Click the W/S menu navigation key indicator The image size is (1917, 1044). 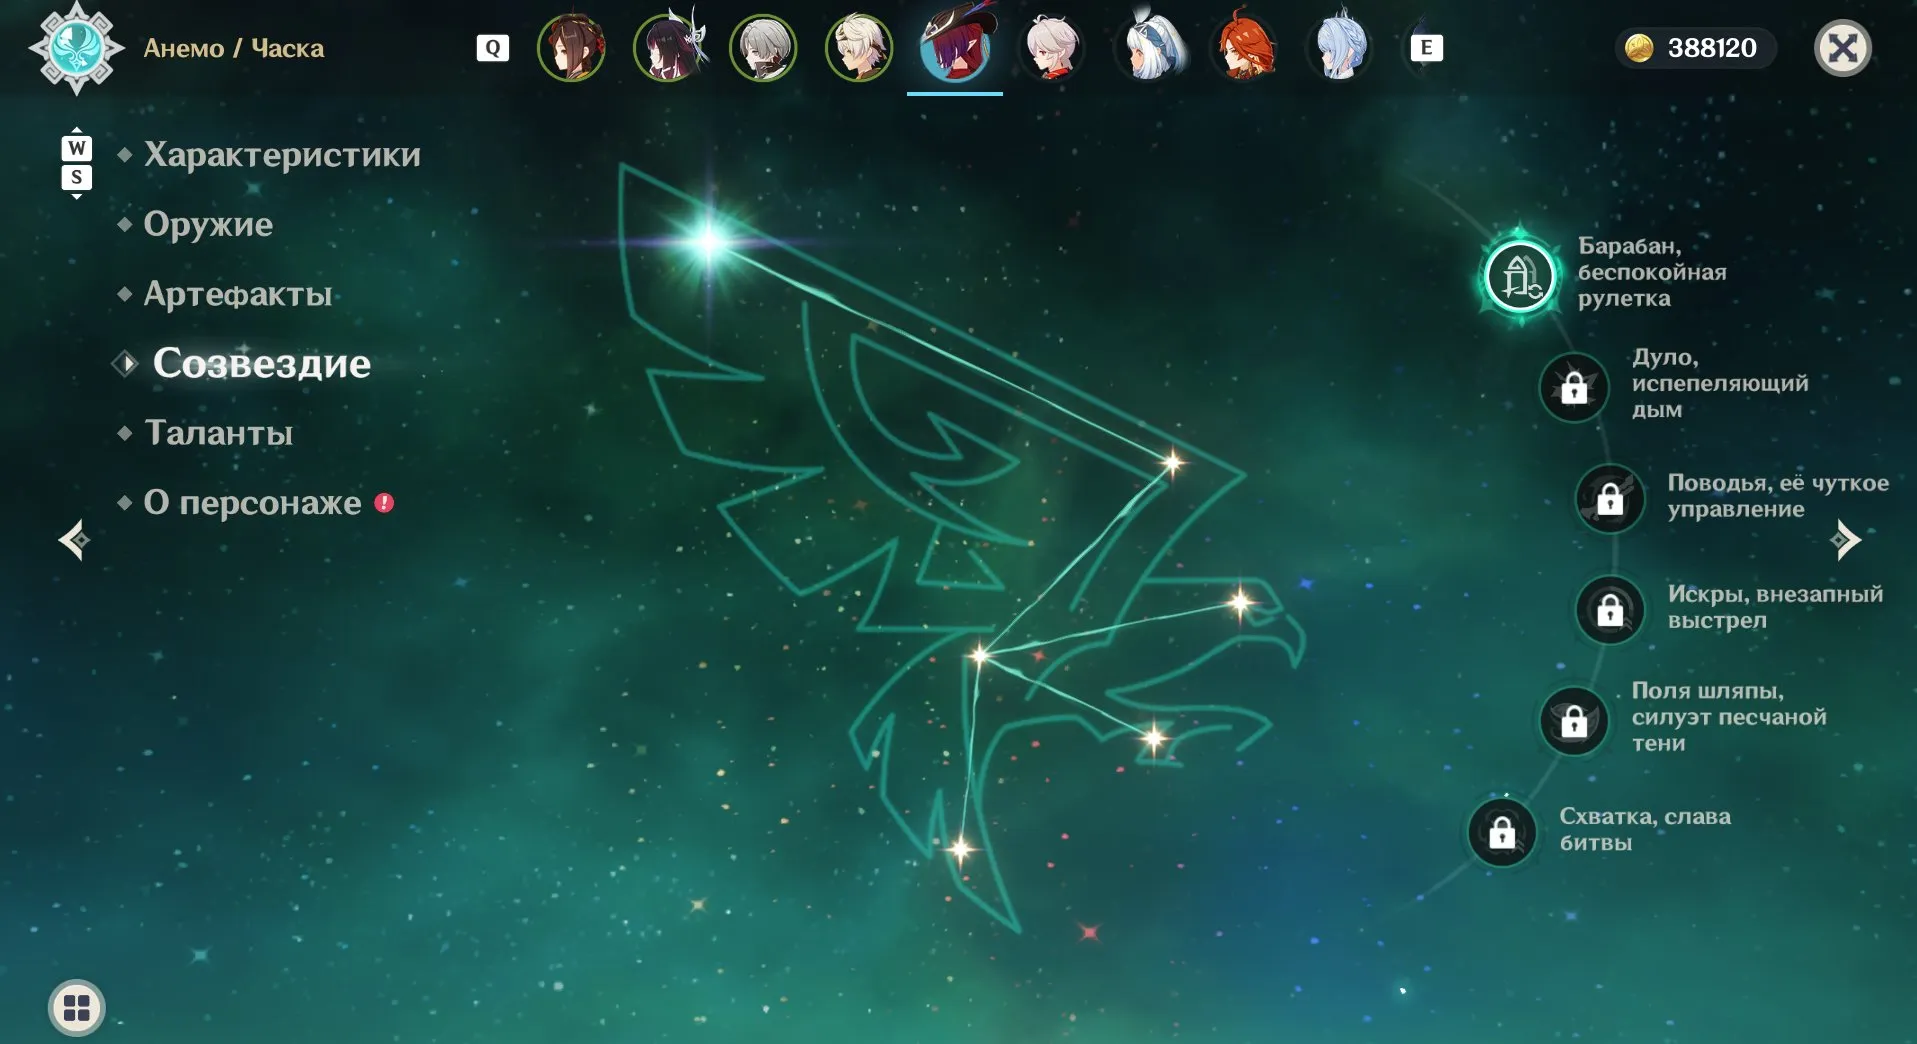pos(77,163)
